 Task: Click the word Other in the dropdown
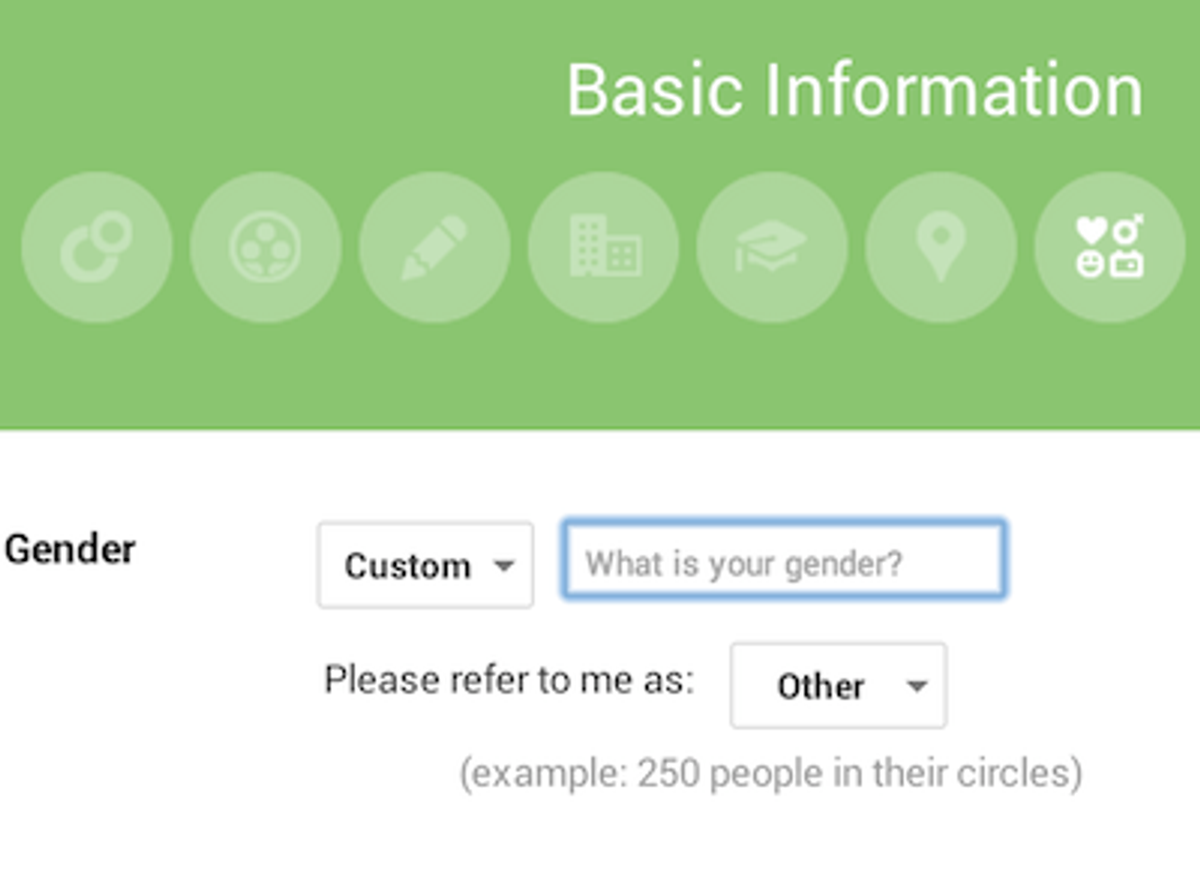coord(820,686)
